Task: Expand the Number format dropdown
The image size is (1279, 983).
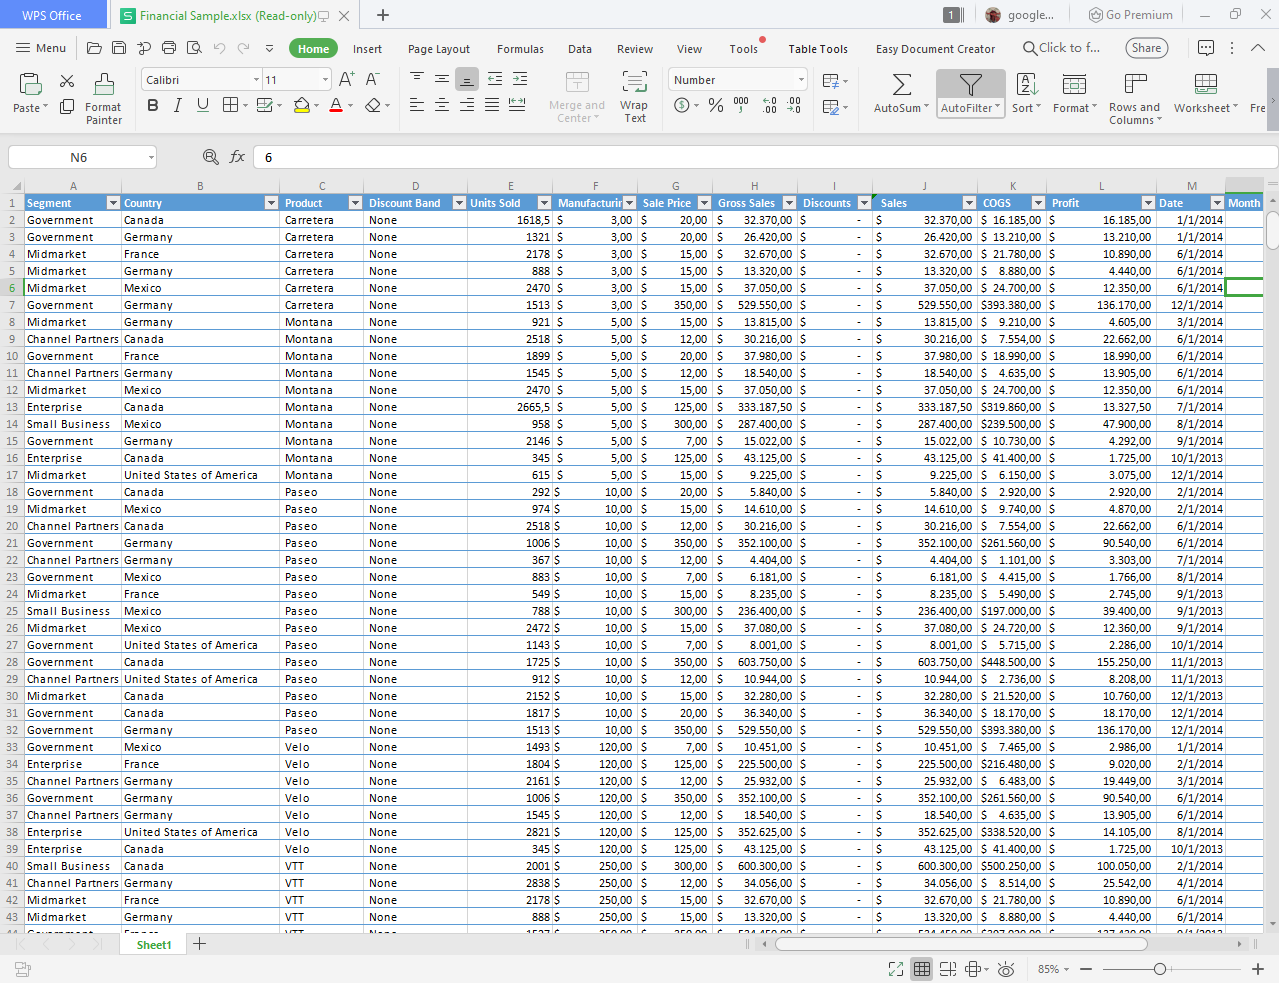Action: tap(801, 80)
